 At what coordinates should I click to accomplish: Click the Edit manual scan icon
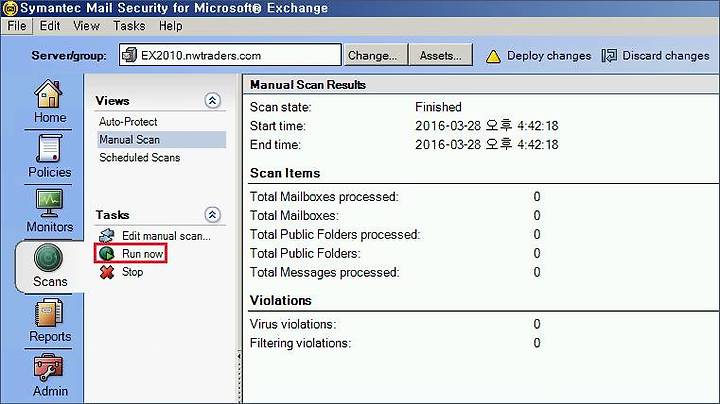(x=107, y=236)
